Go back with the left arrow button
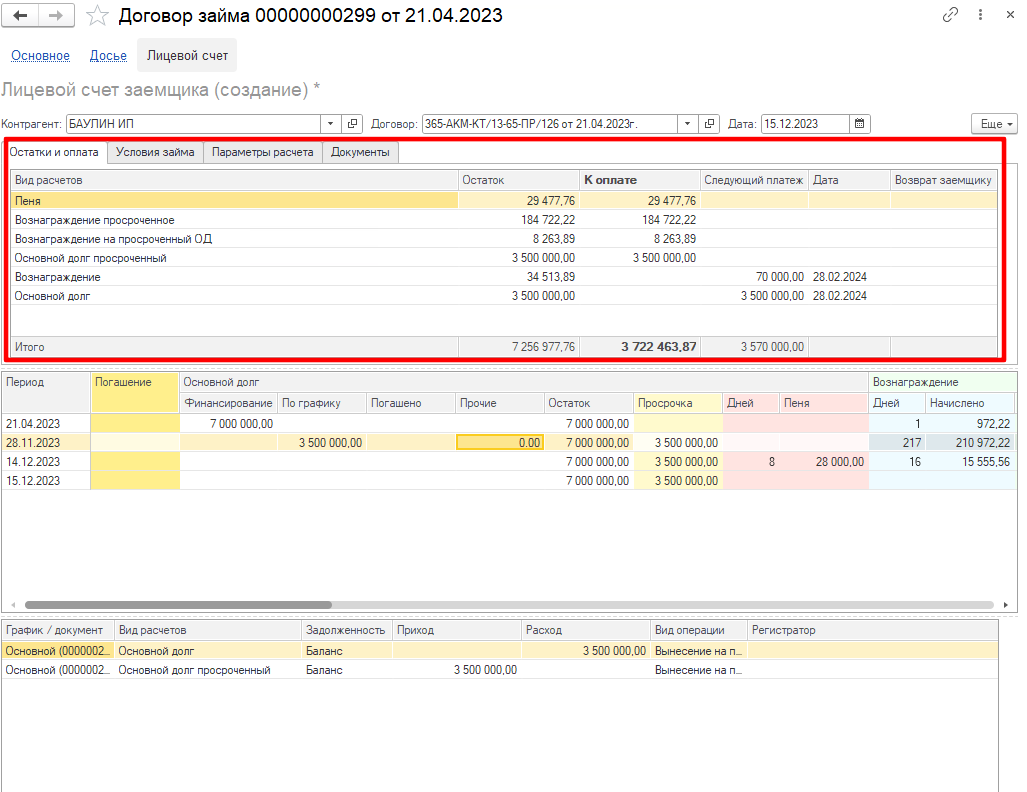This screenshot has width=1027, height=792. [20, 15]
